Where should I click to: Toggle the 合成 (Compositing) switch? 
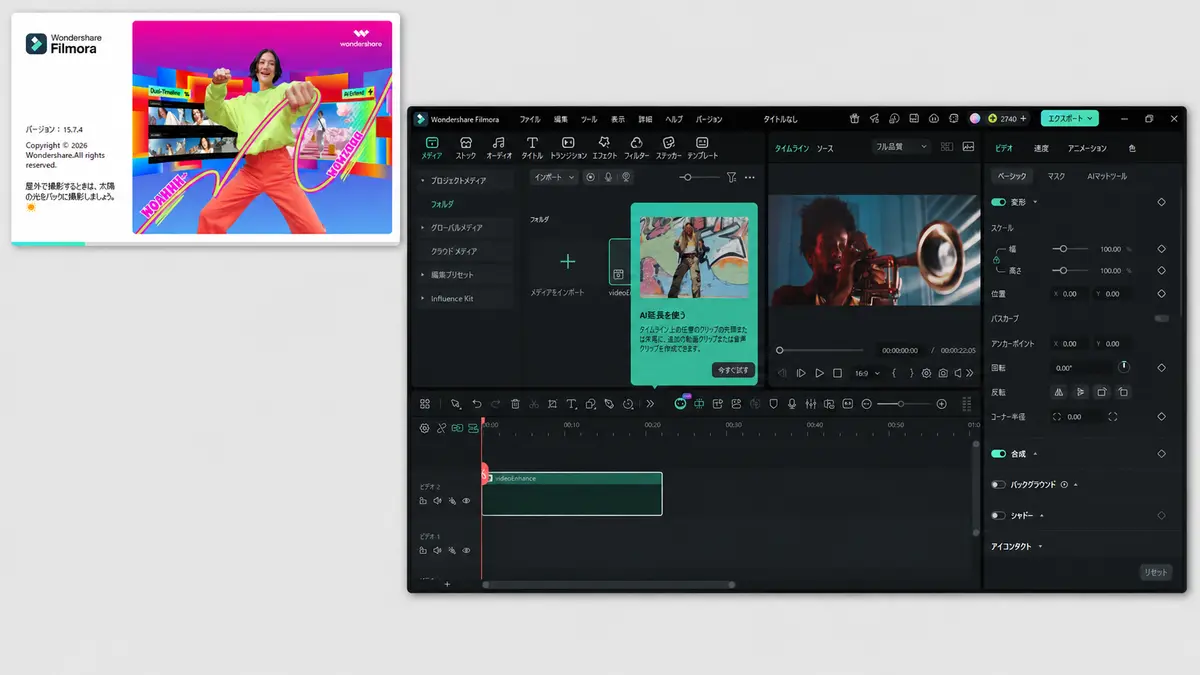click(x=998, y=454)
